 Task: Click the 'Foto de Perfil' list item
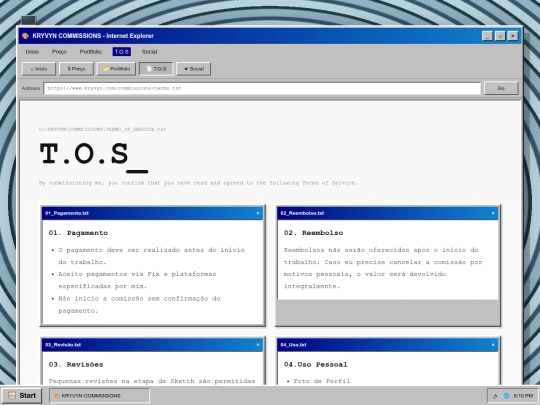point(322,381)
